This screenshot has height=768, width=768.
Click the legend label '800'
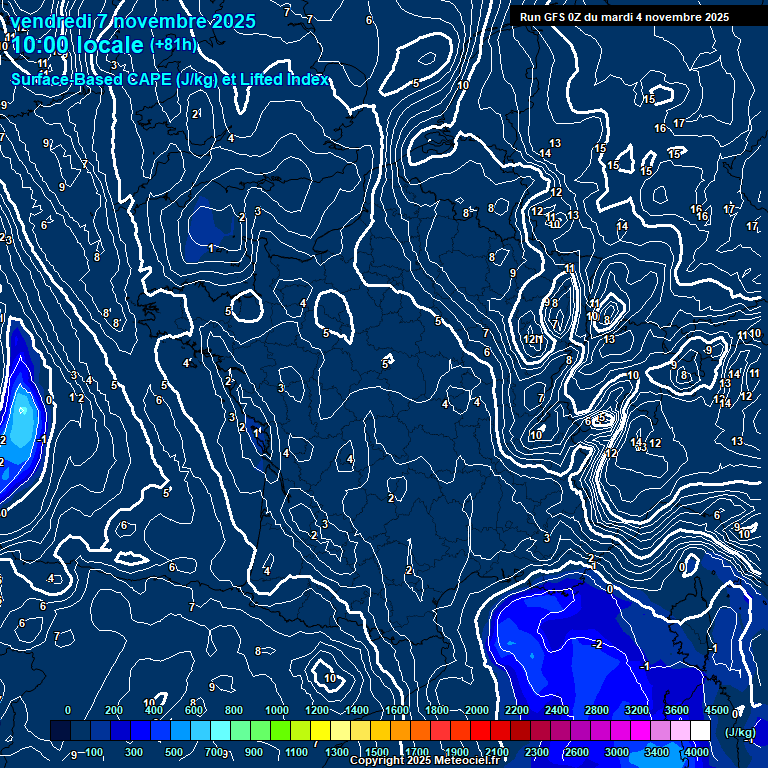click(x=234, y=710)
